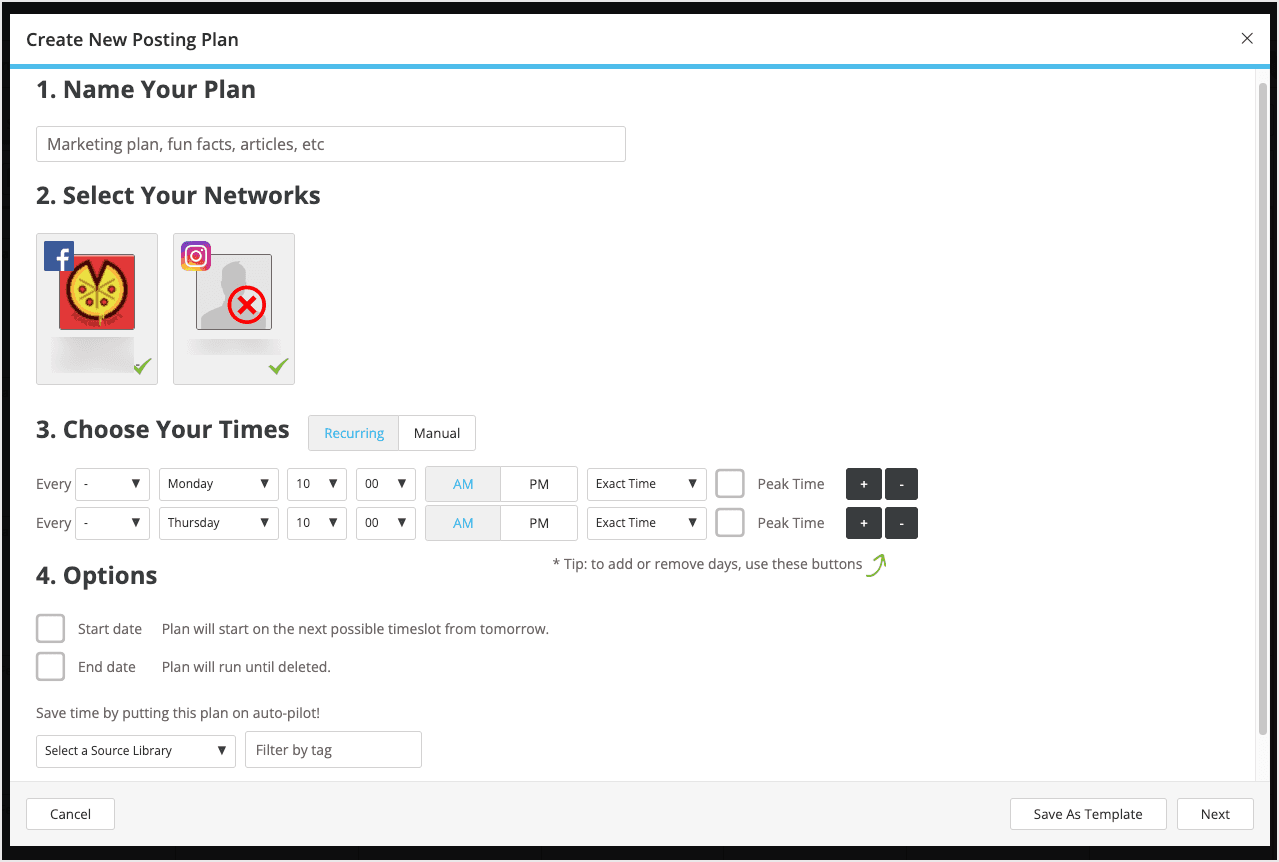
Task: Click the plus button on the Thursday row
Action: (x=863, y=523)
